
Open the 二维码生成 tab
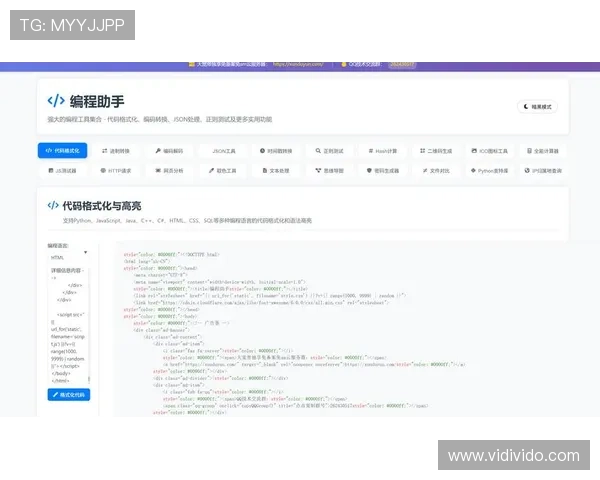pos(436,151)
